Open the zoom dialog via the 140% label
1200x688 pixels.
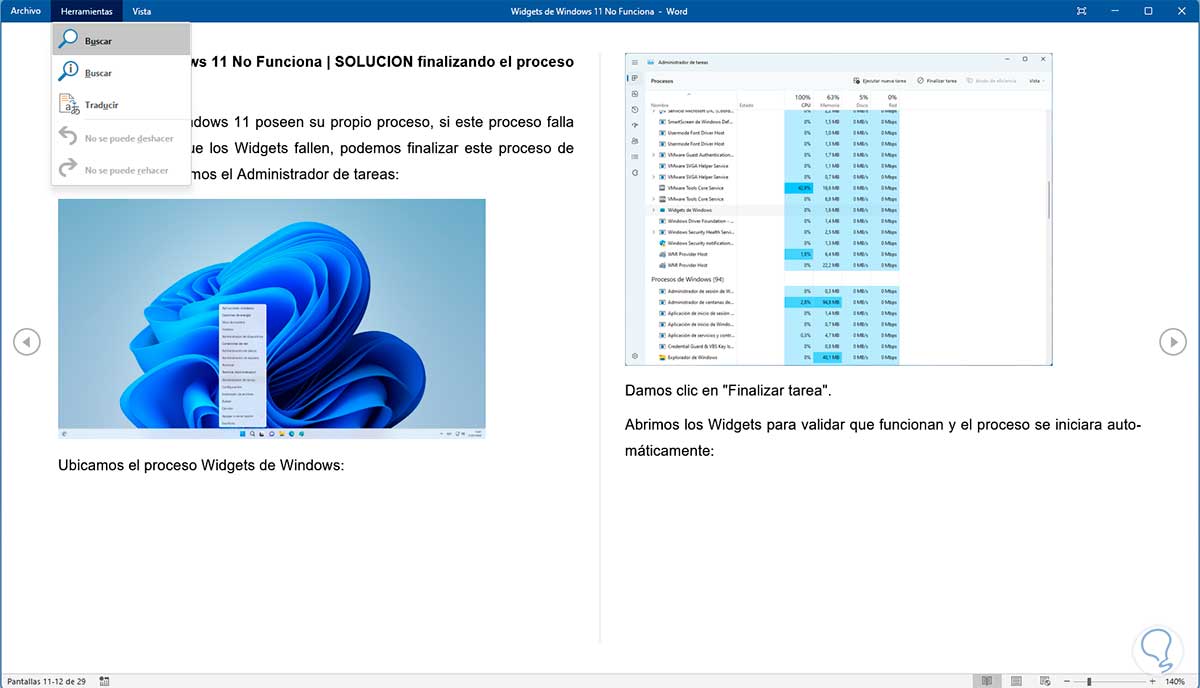1174,681
